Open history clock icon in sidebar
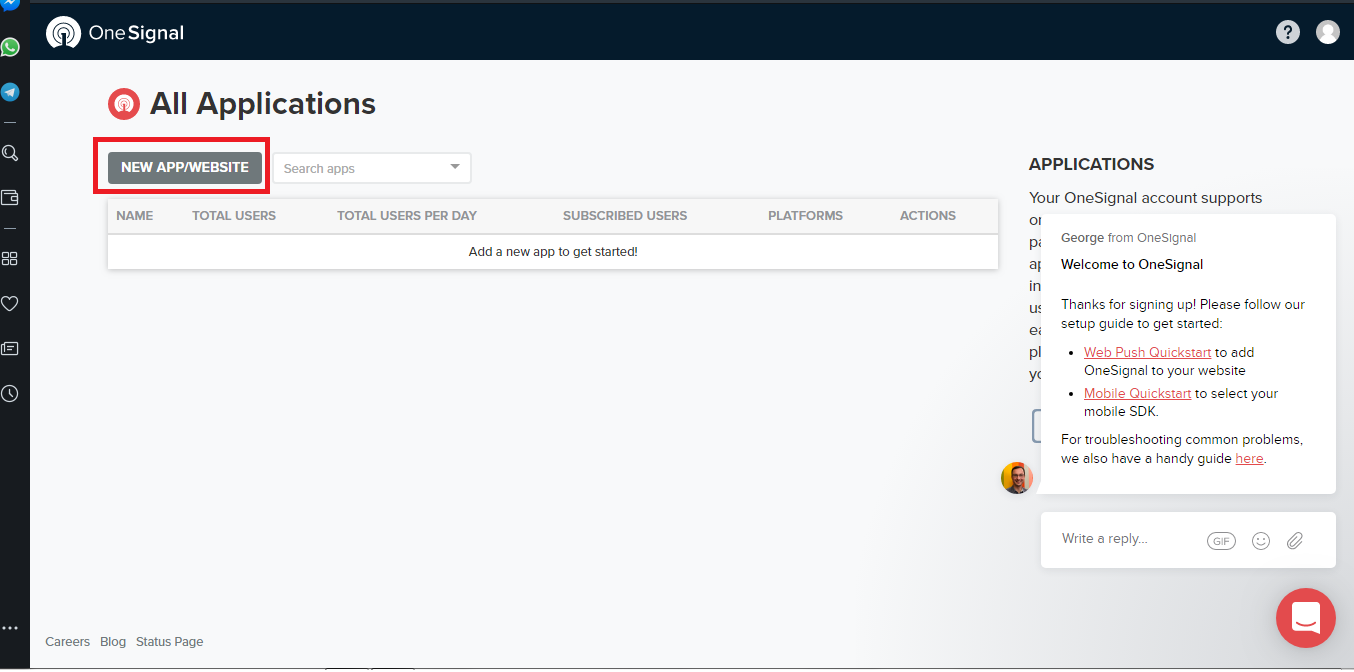This screenshot has height=672, width=1354. coord(10,394)
